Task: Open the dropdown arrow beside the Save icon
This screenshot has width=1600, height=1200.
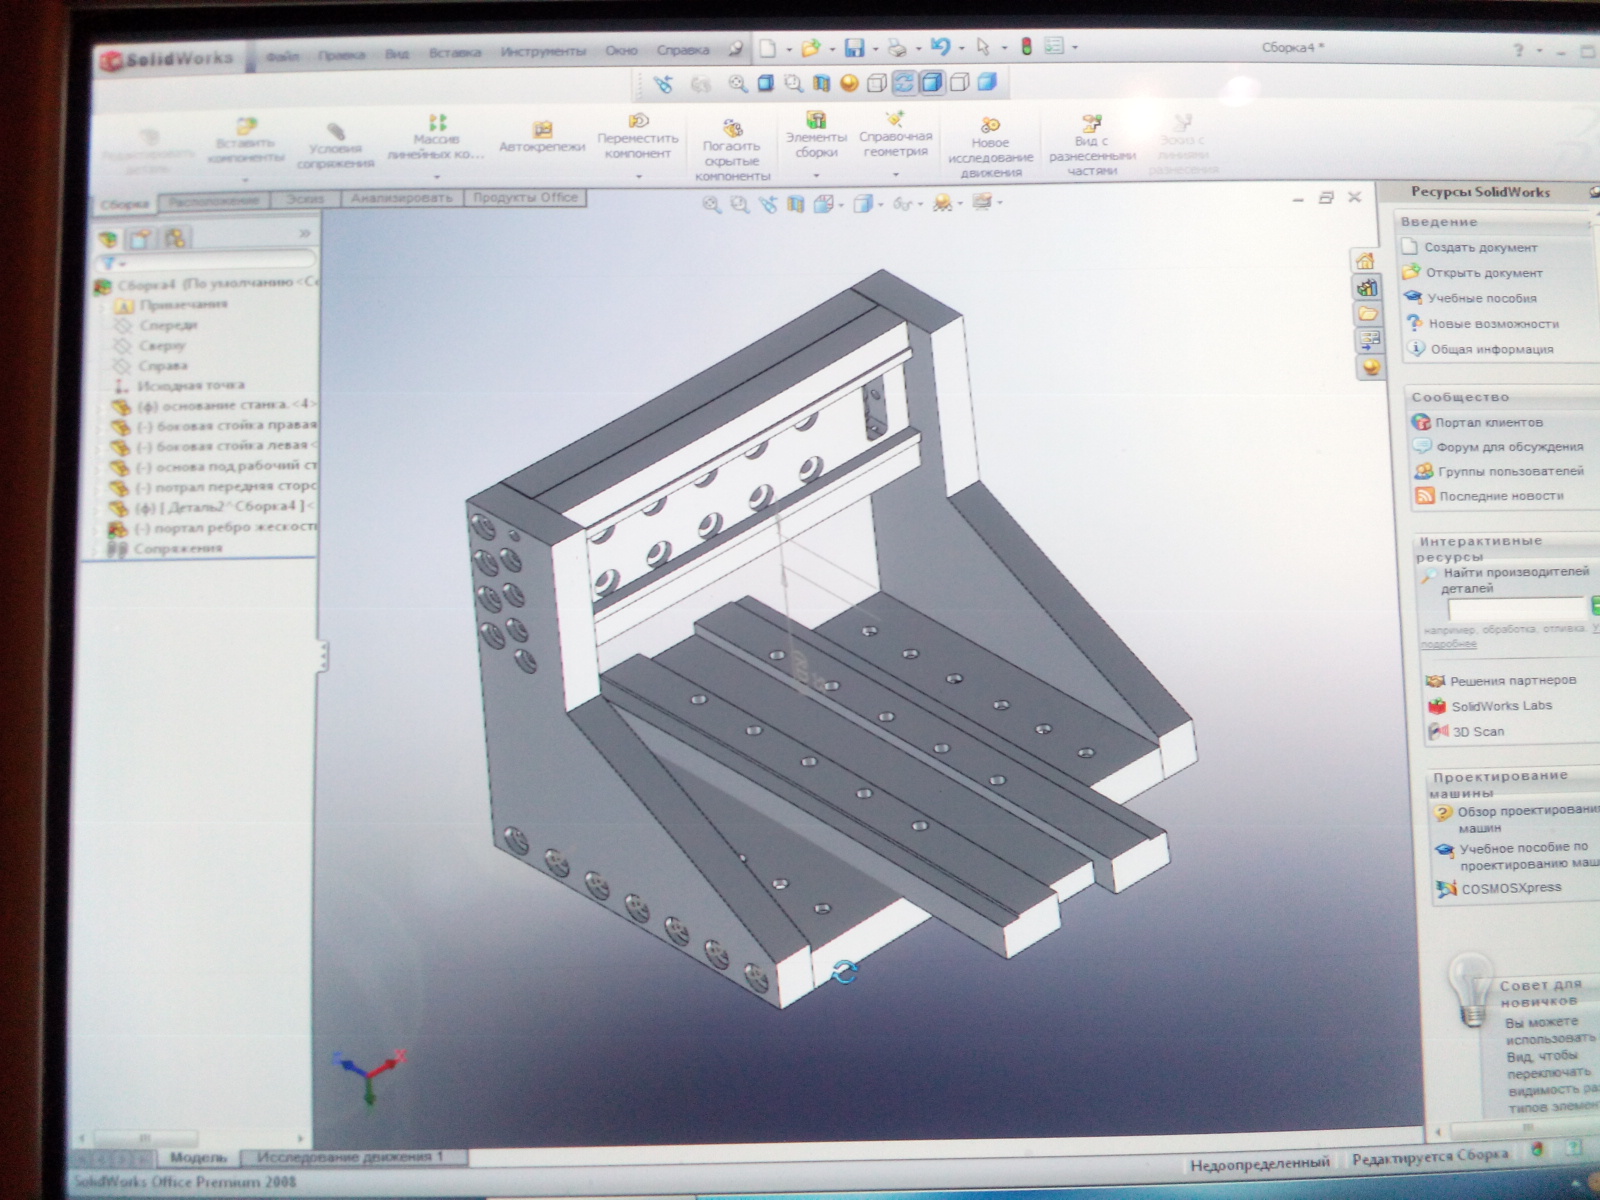Action: (874, 49)
